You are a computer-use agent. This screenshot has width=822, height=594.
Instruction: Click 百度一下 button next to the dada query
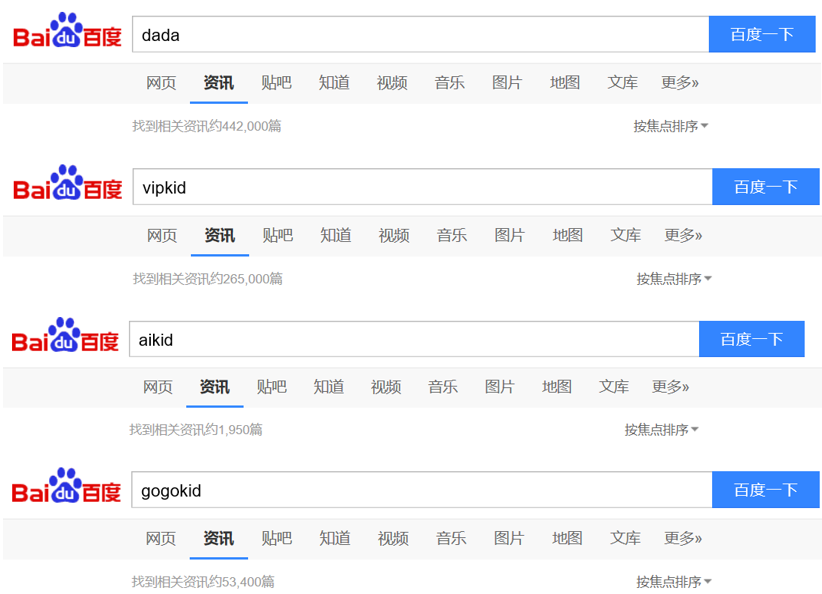pyautogui.click(x=762, y=35)
